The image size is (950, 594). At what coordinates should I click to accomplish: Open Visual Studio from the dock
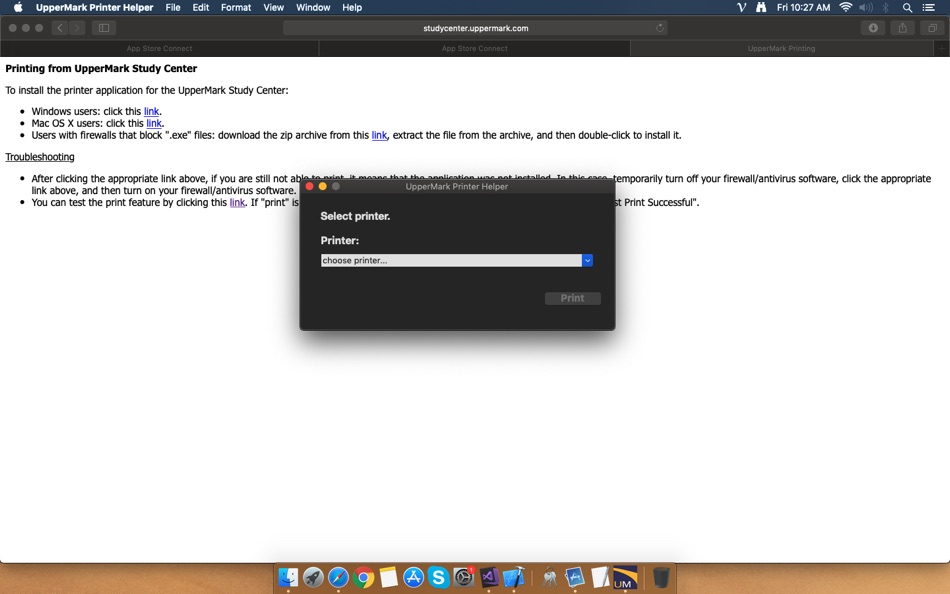tap(489, 577)
